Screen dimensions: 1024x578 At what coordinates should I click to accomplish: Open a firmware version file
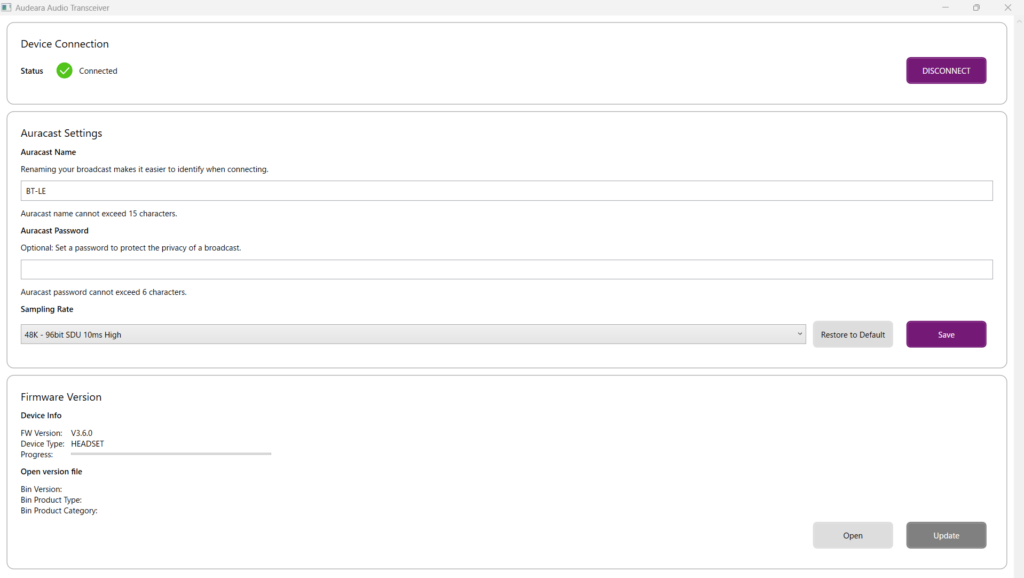852,536
